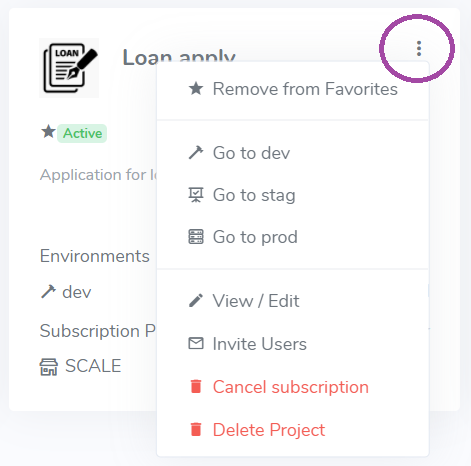Click the Loan apply project logo thumbnail
This screenshot has height=466, width=471.
point(69,68)
